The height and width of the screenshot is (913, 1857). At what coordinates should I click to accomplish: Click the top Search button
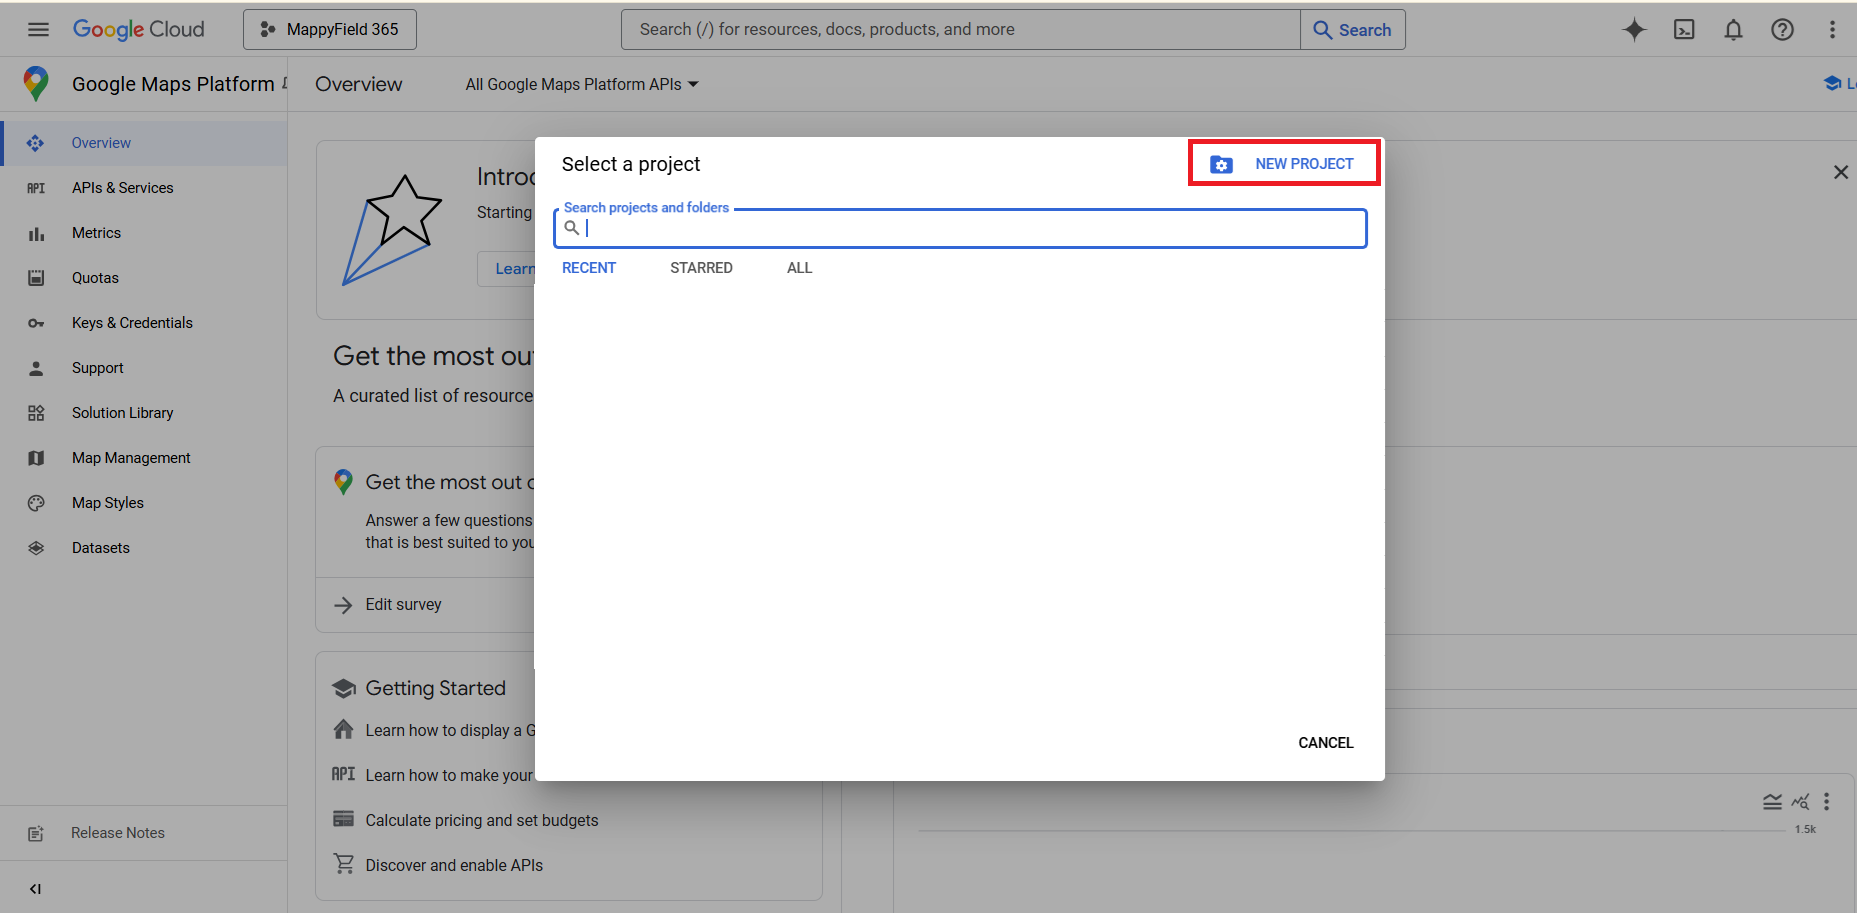[1352, 30]
